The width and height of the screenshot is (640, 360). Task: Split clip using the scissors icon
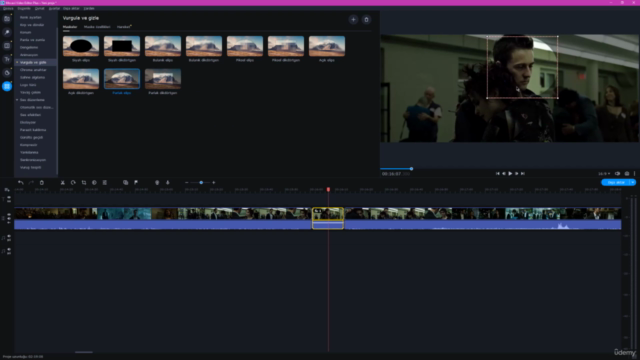[x=62, y=182]
